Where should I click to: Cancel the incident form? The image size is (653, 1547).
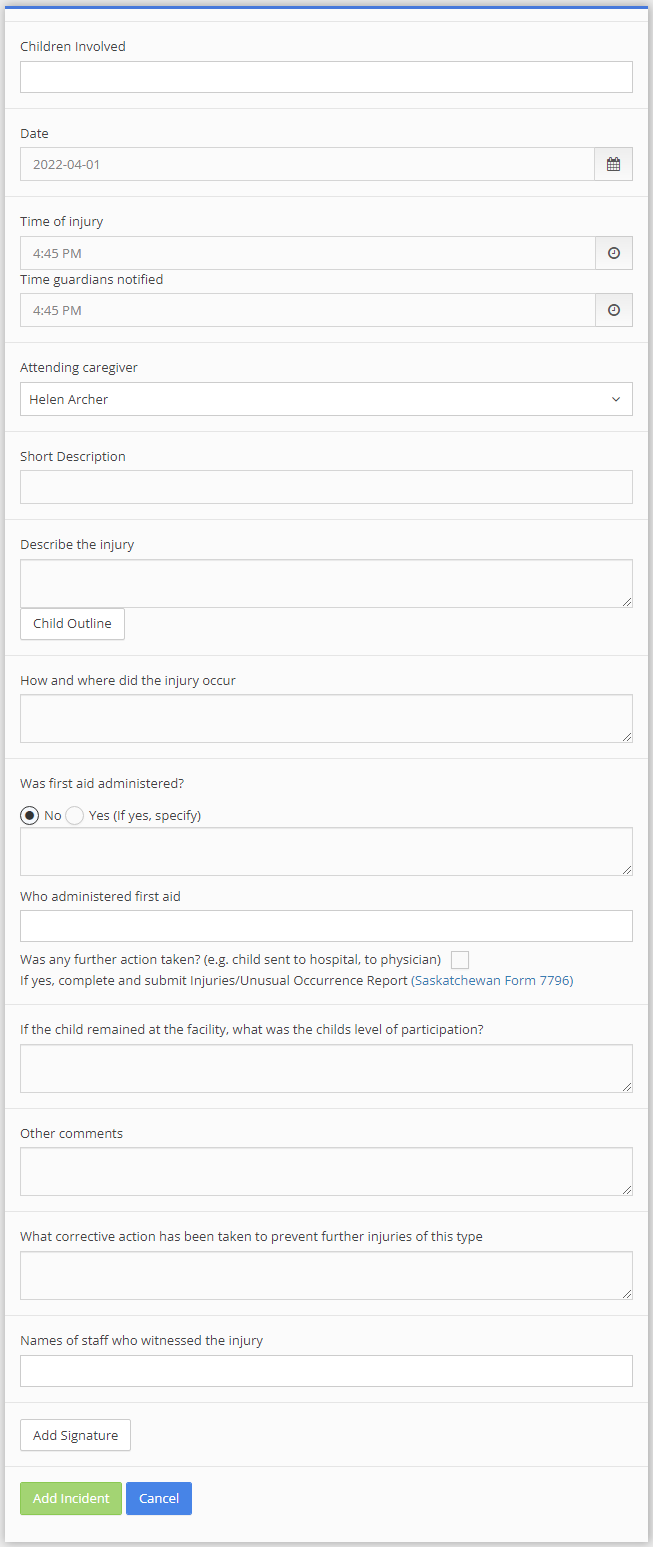coord(159,1498)
